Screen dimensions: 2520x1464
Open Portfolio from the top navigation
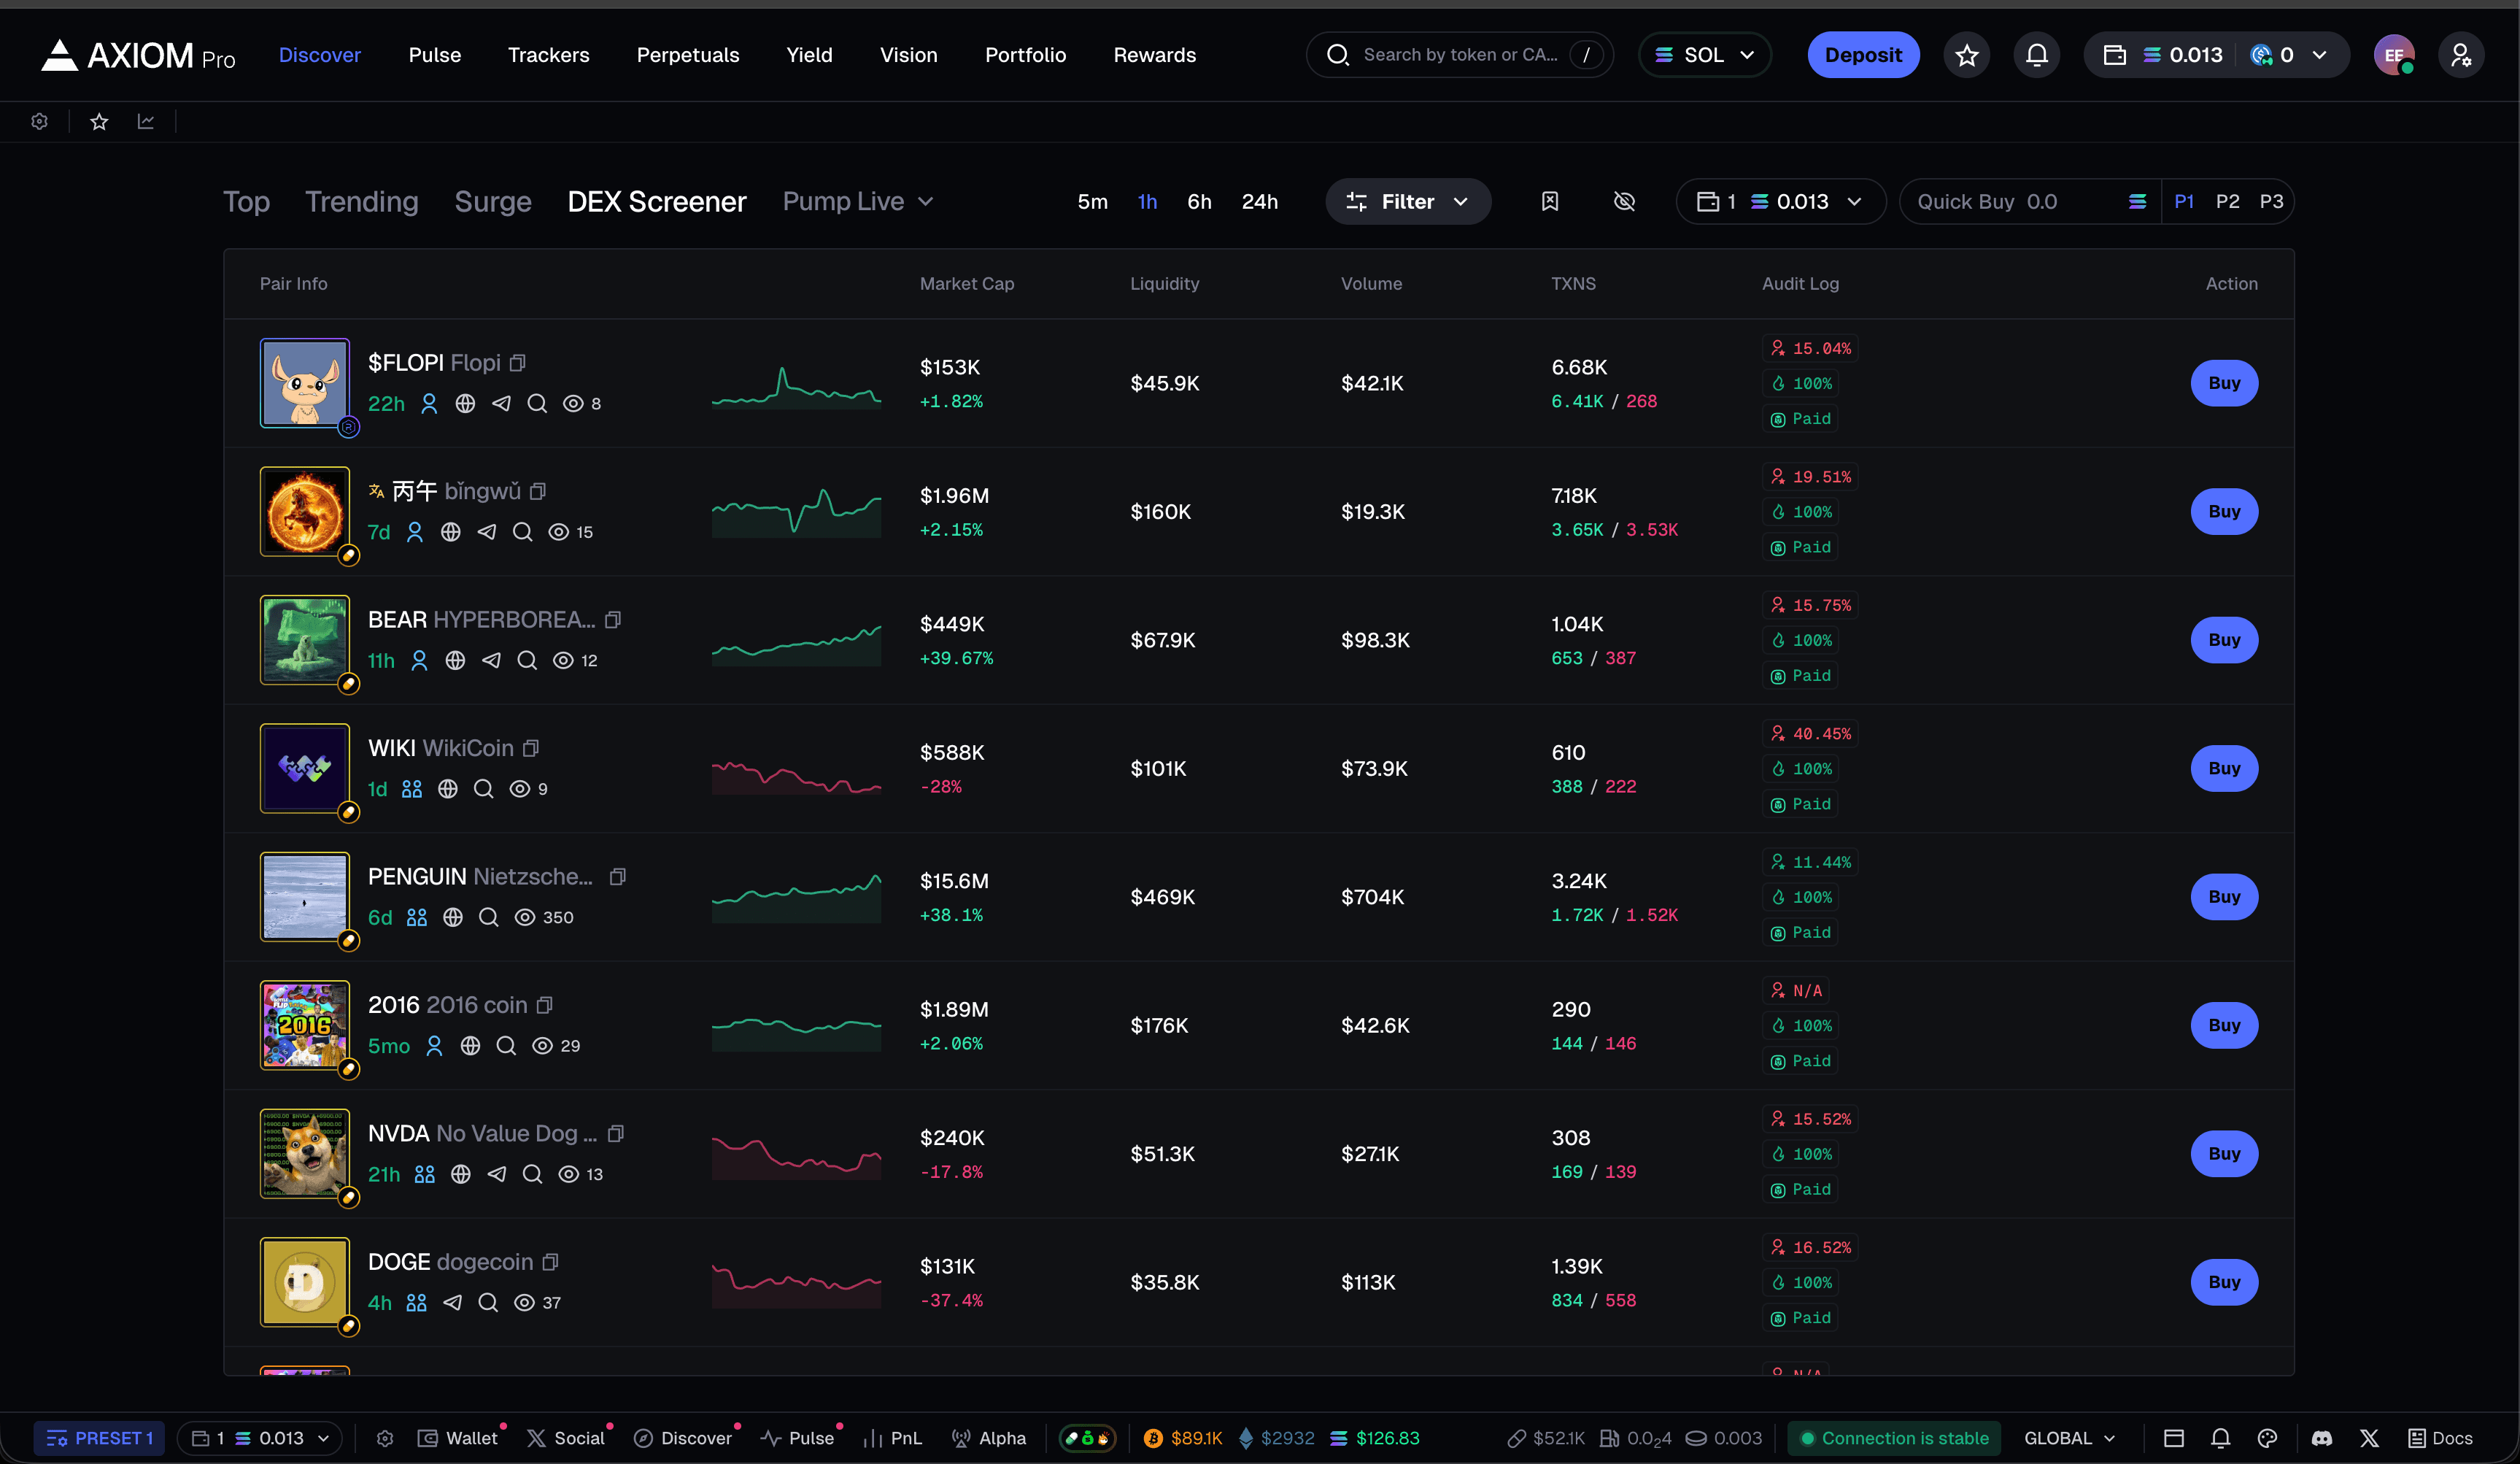point(1025,55)
